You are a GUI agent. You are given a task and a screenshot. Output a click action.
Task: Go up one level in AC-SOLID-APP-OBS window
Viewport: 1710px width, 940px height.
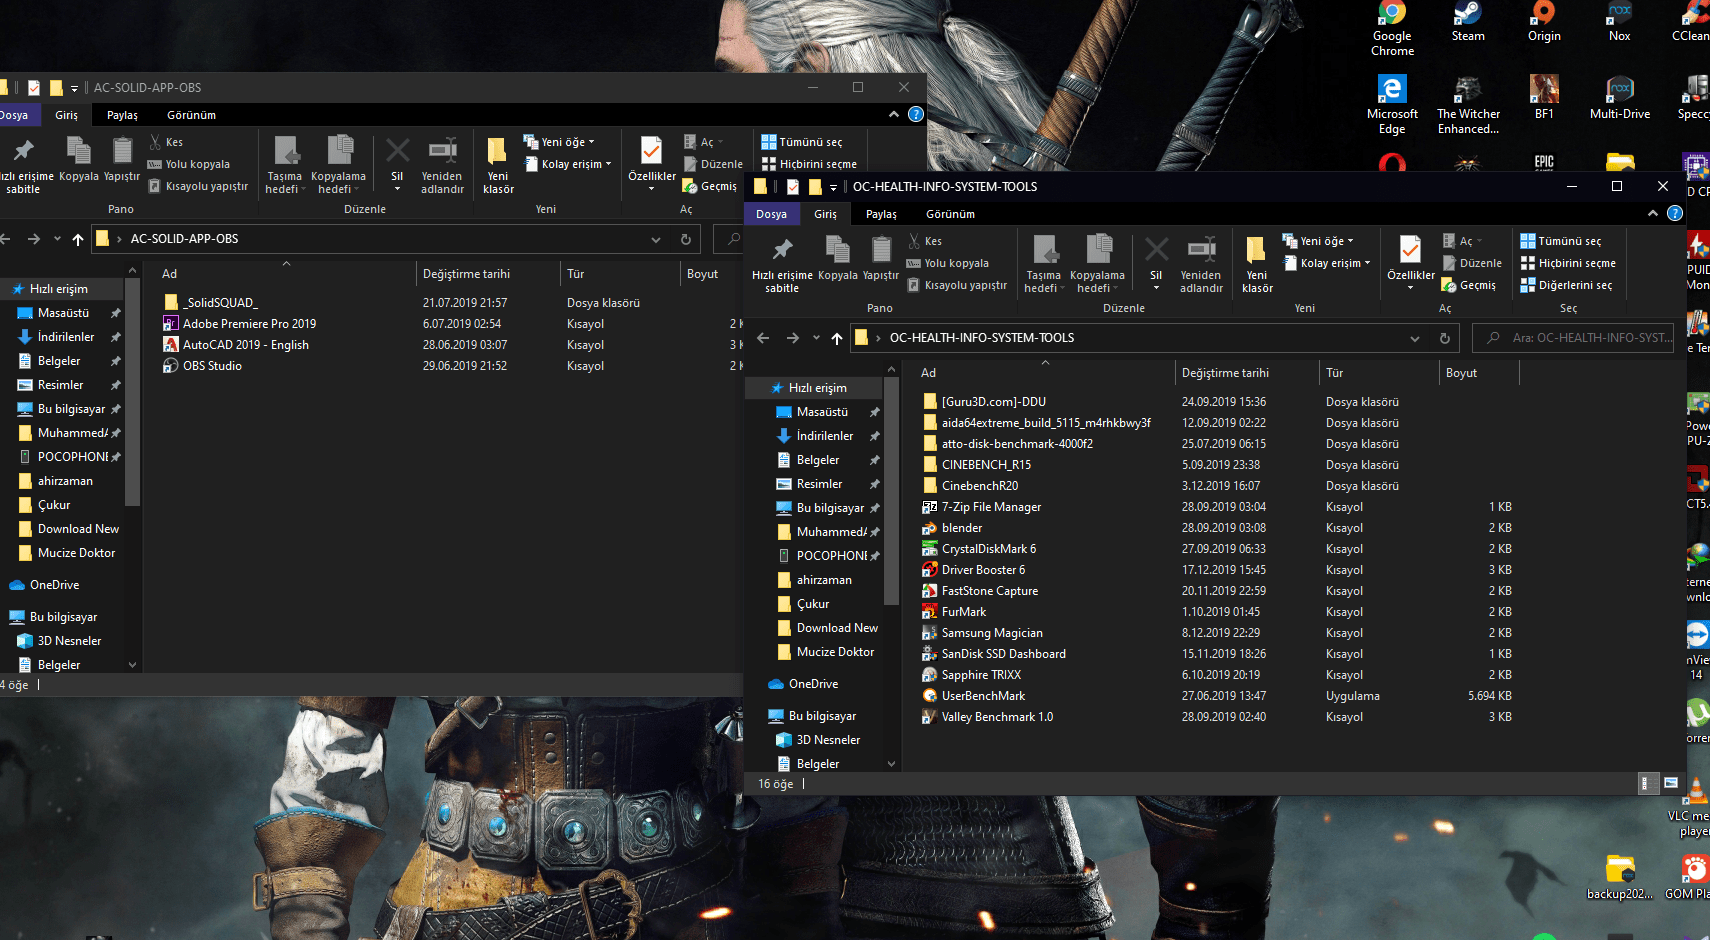[78, 239]
